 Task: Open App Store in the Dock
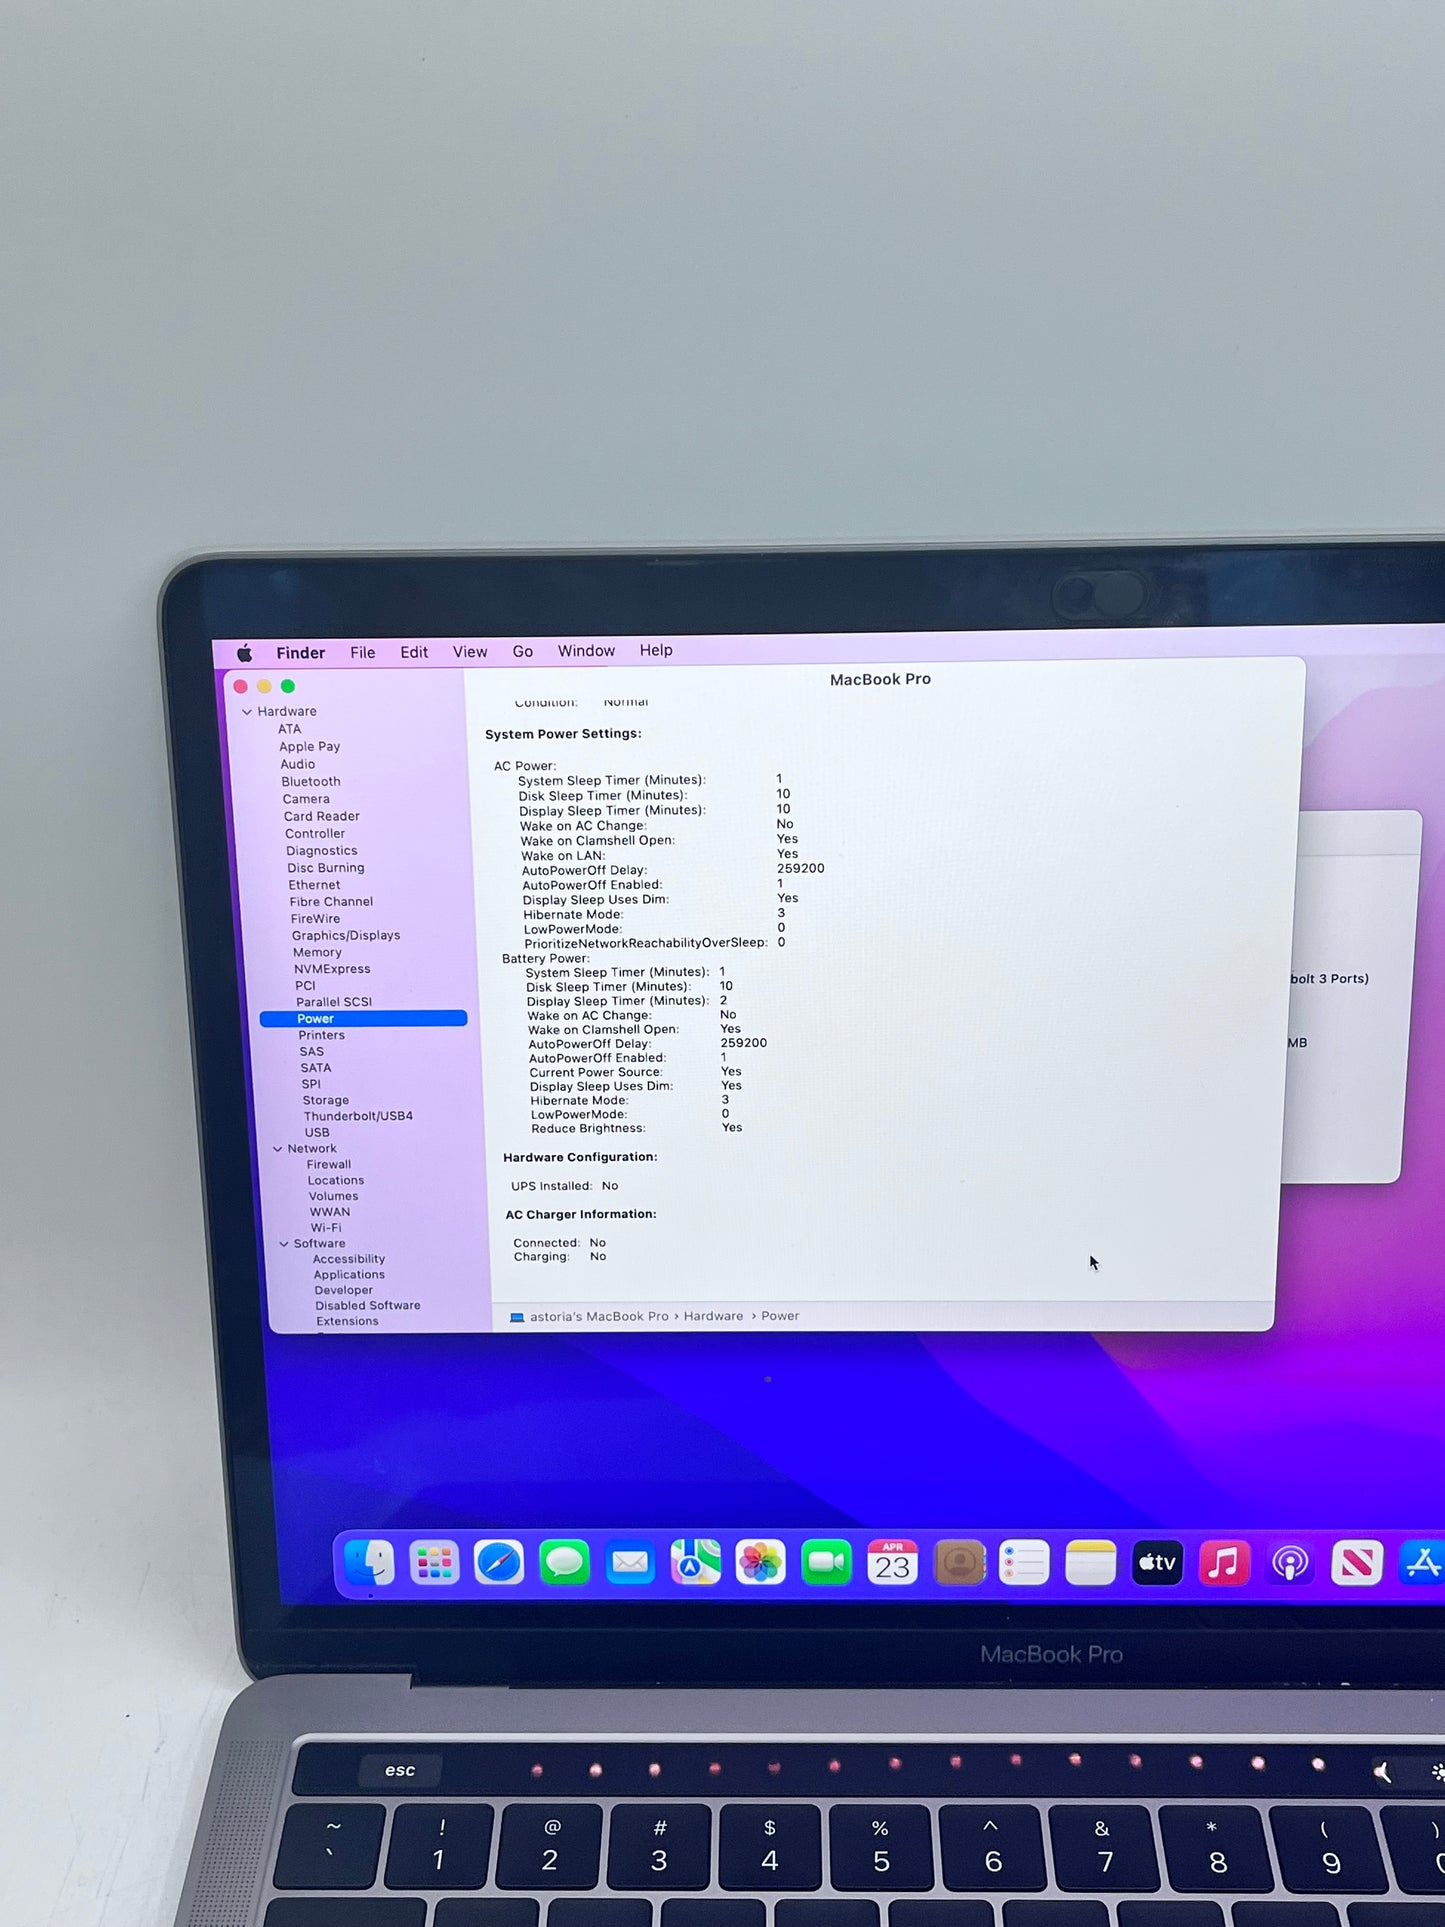[x=1422, y=1563]
